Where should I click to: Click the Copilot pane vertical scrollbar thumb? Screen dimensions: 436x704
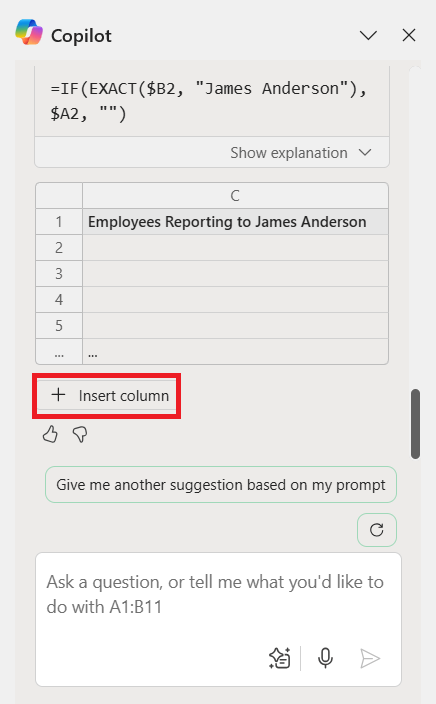click(x=415, y=424)
